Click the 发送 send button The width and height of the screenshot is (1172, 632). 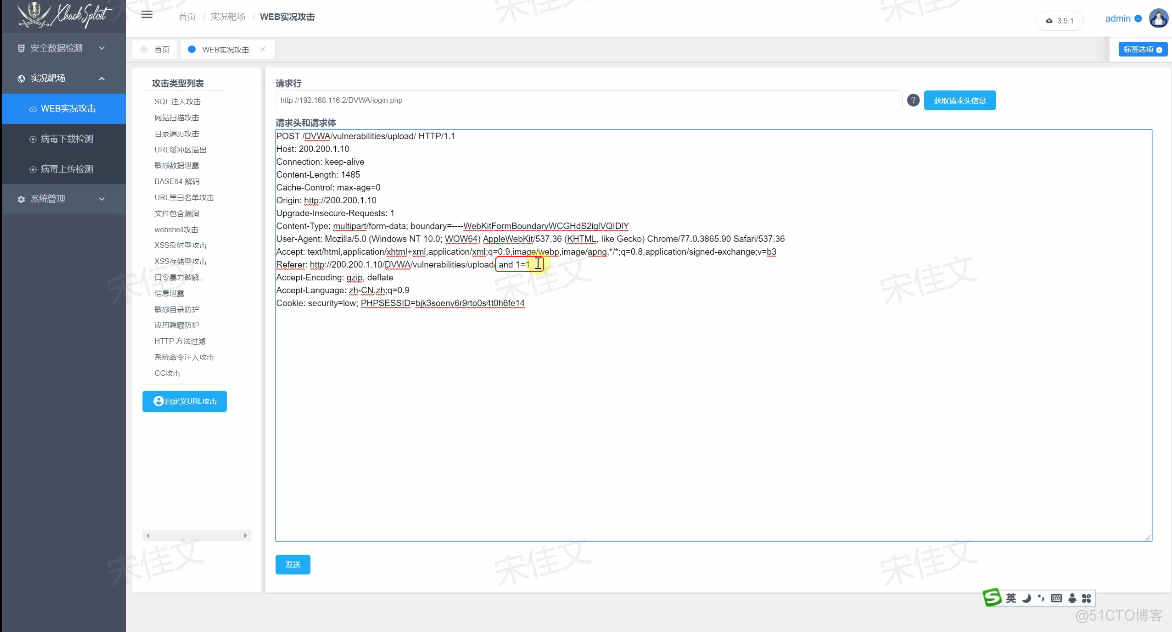[292, 565]
